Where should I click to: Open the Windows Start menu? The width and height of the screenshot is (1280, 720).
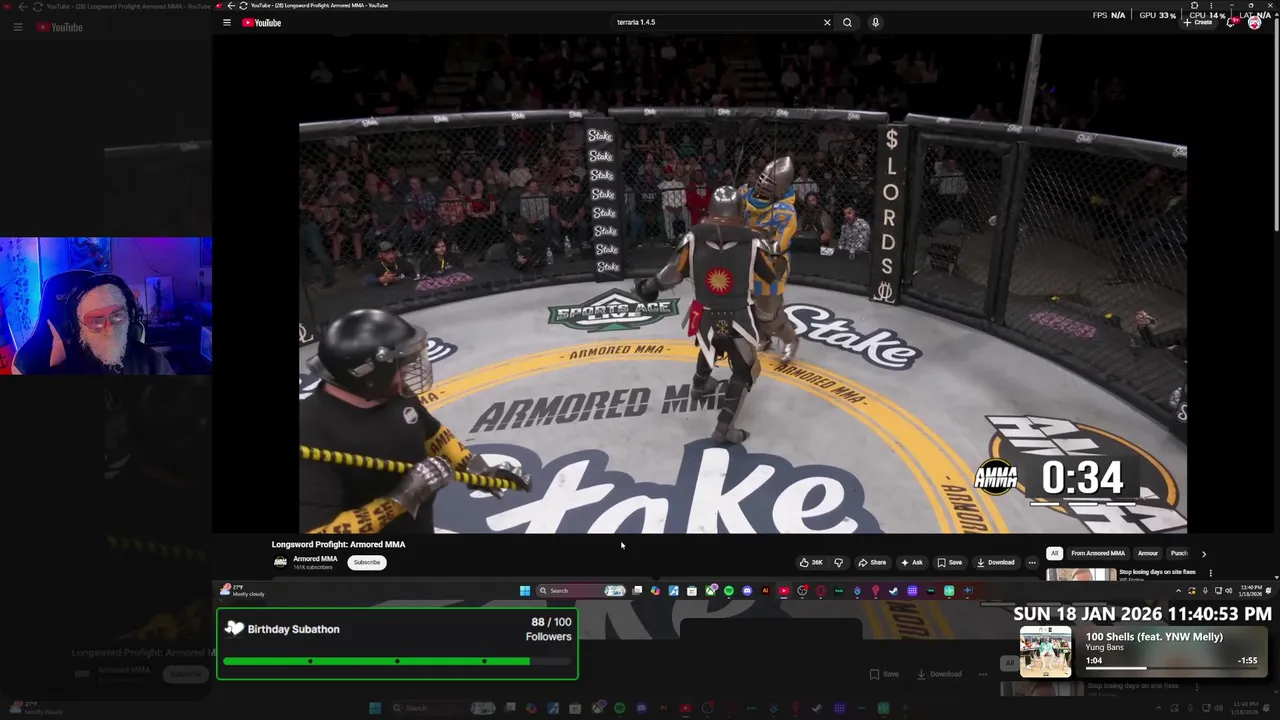pos(524,590)
